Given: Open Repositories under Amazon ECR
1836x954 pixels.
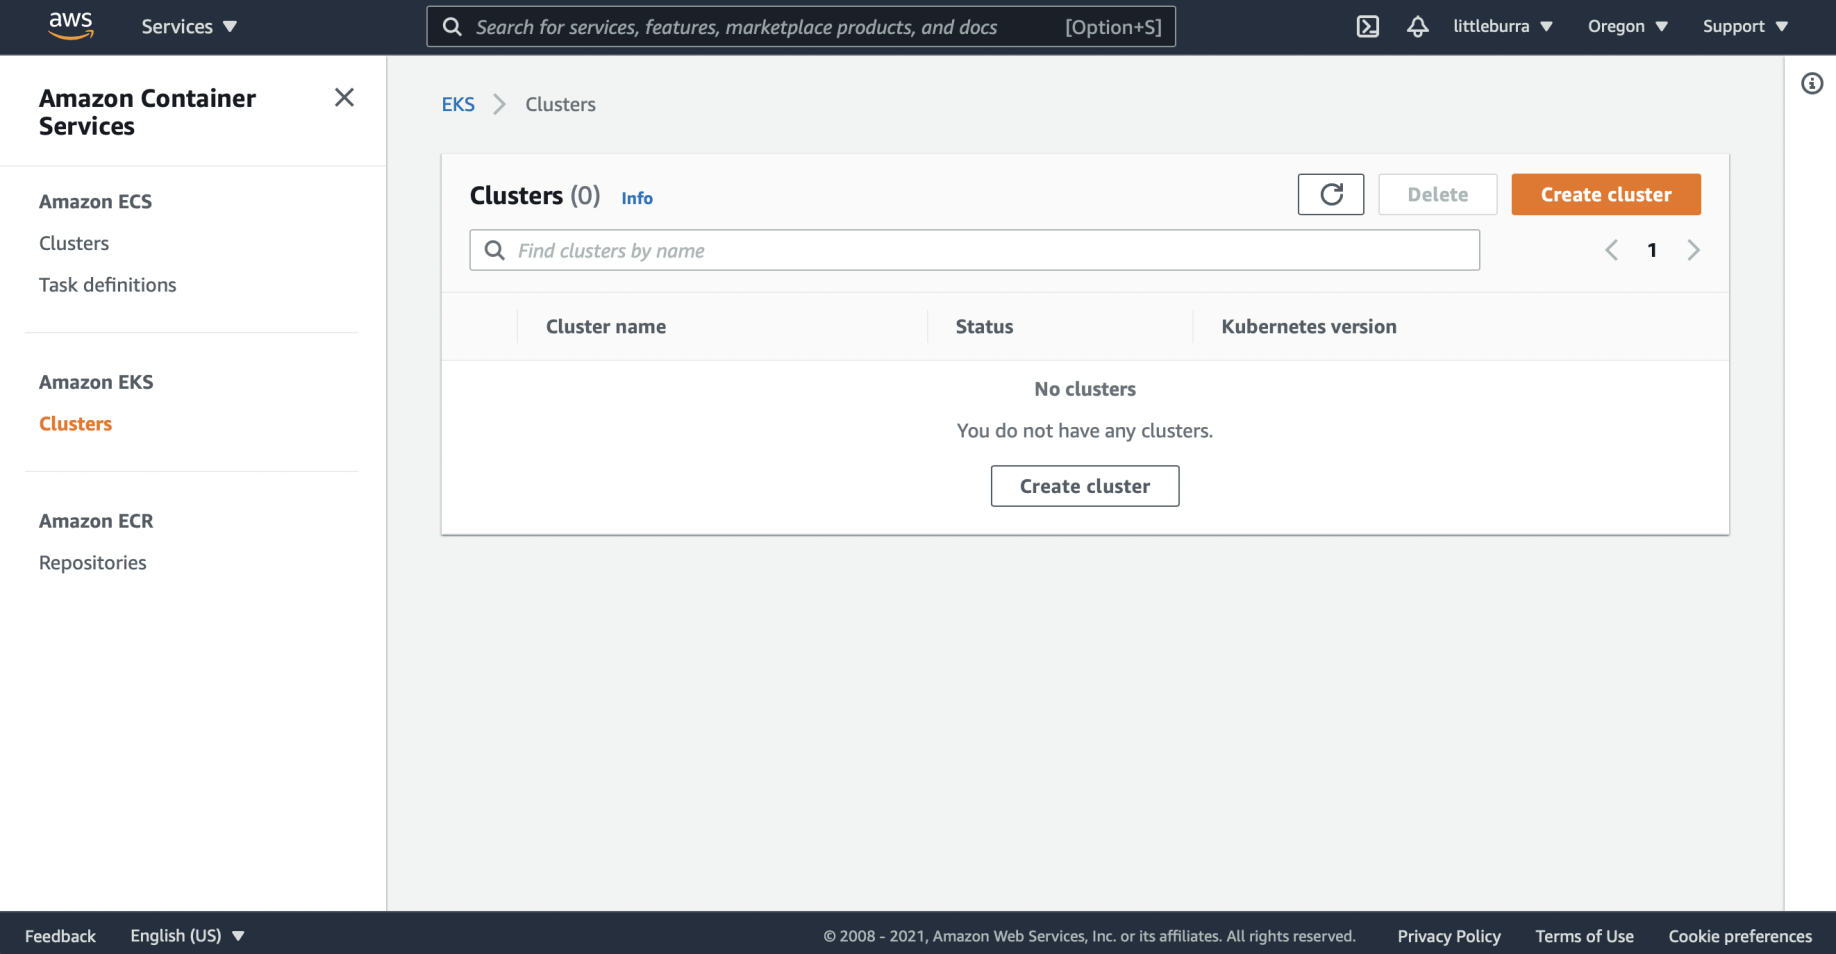Looking at the screenshot, I should tap(92, 563).
